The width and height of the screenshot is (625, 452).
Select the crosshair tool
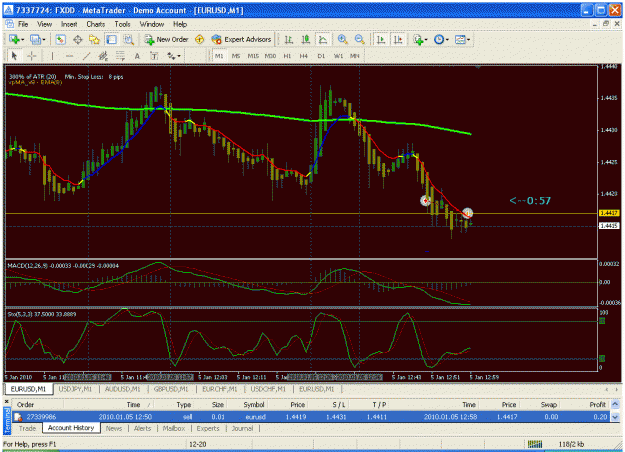(x=31, y=56)
